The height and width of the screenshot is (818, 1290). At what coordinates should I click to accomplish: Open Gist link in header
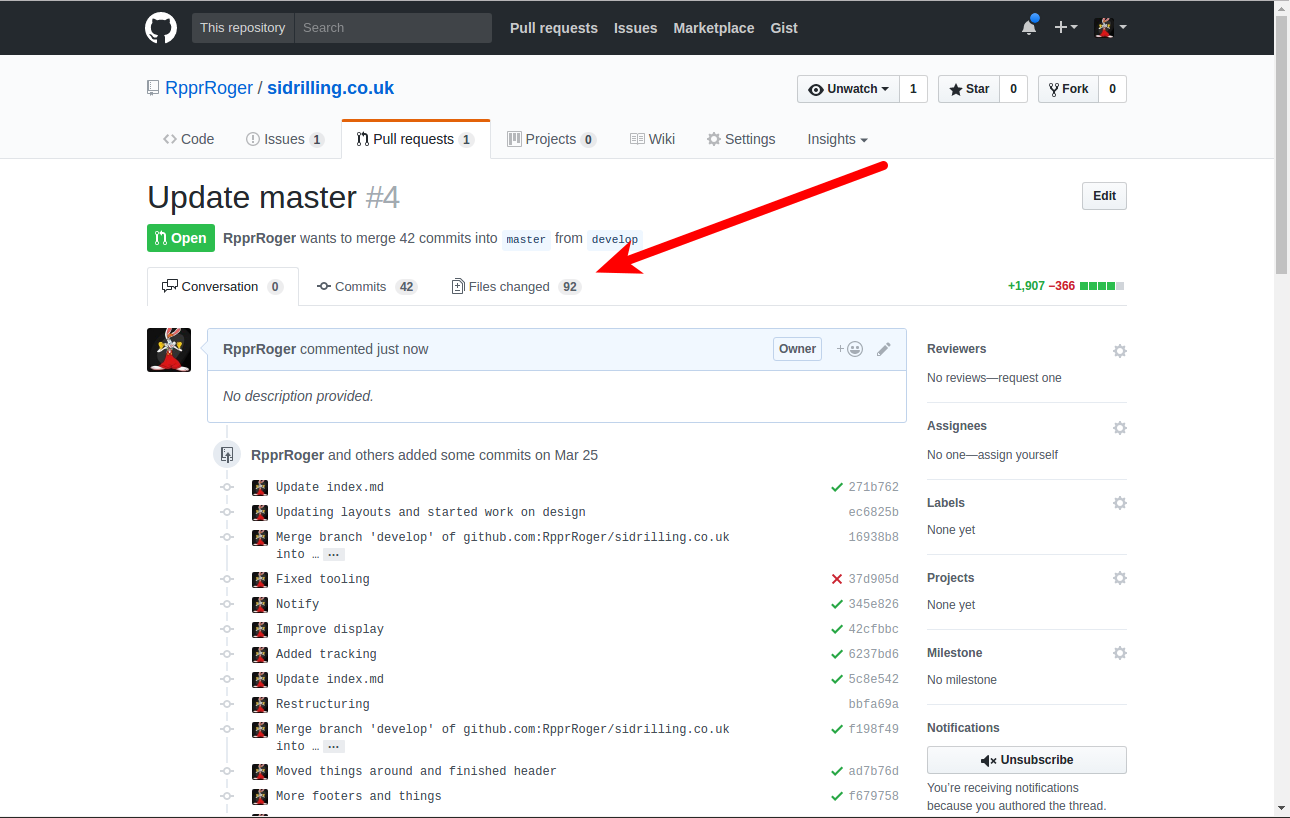[x=784, y=28]
